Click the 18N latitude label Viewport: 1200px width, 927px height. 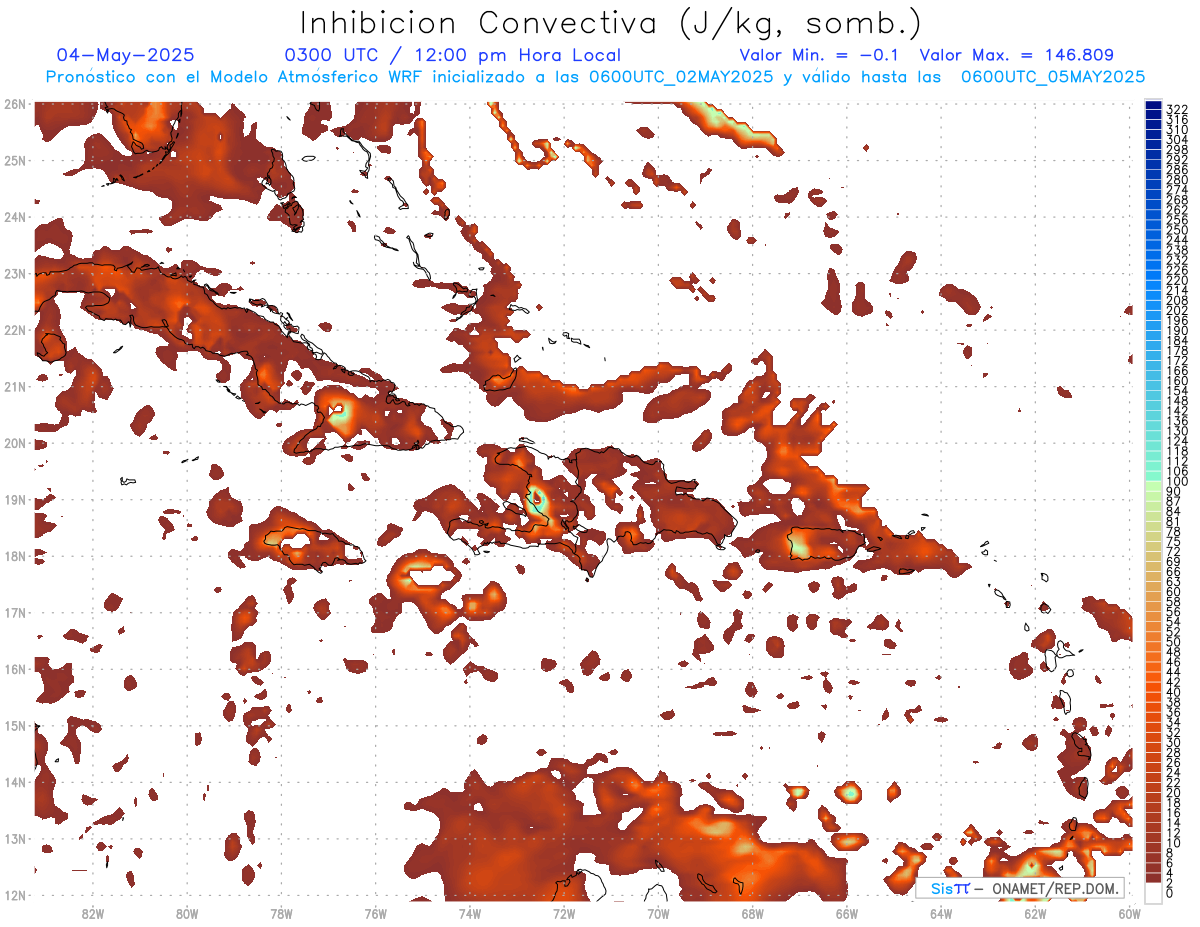(14, 556)
